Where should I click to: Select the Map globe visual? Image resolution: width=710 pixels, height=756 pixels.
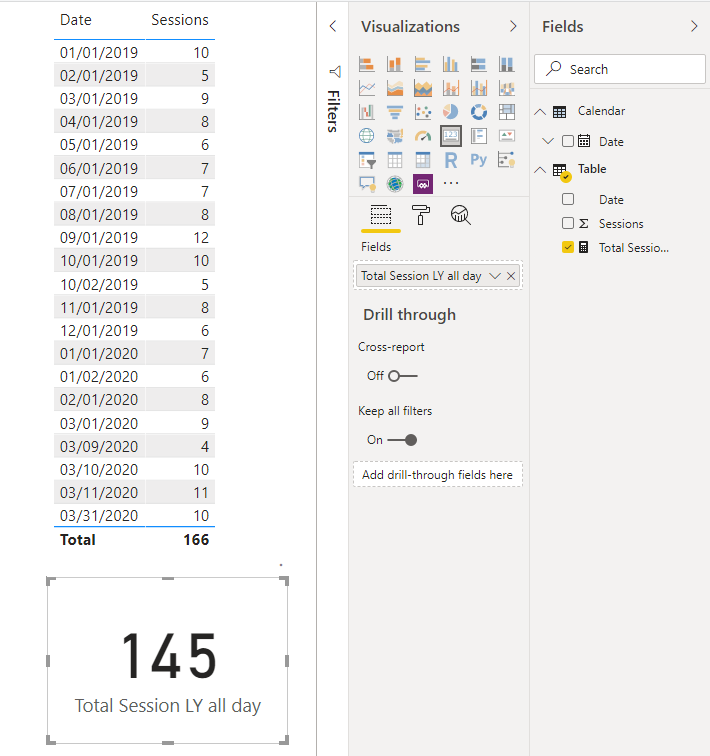367,136
